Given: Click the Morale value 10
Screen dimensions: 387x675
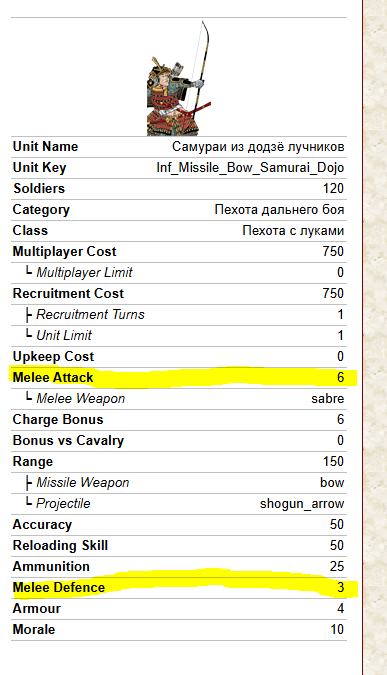Looking at the screenshot, I should click(x=337, y=630).
